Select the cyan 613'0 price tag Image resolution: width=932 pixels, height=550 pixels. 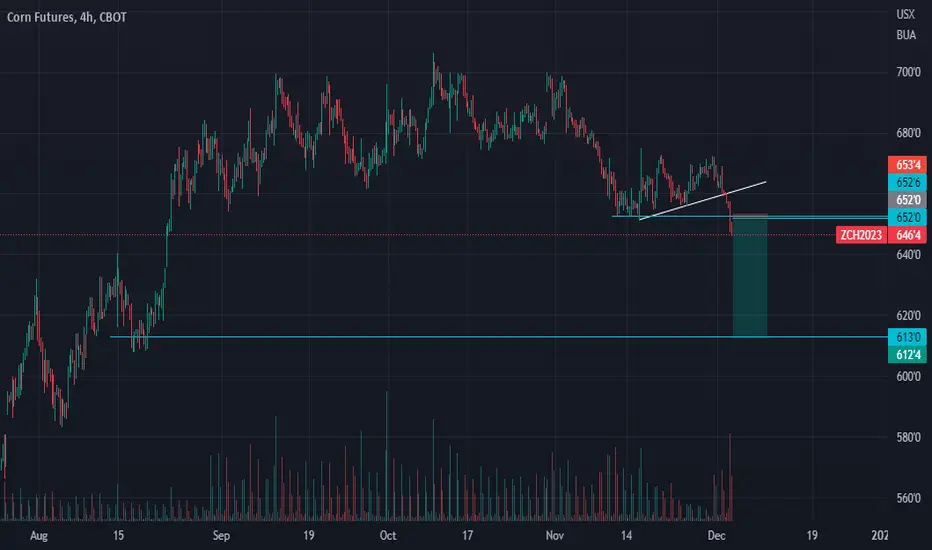907,337
